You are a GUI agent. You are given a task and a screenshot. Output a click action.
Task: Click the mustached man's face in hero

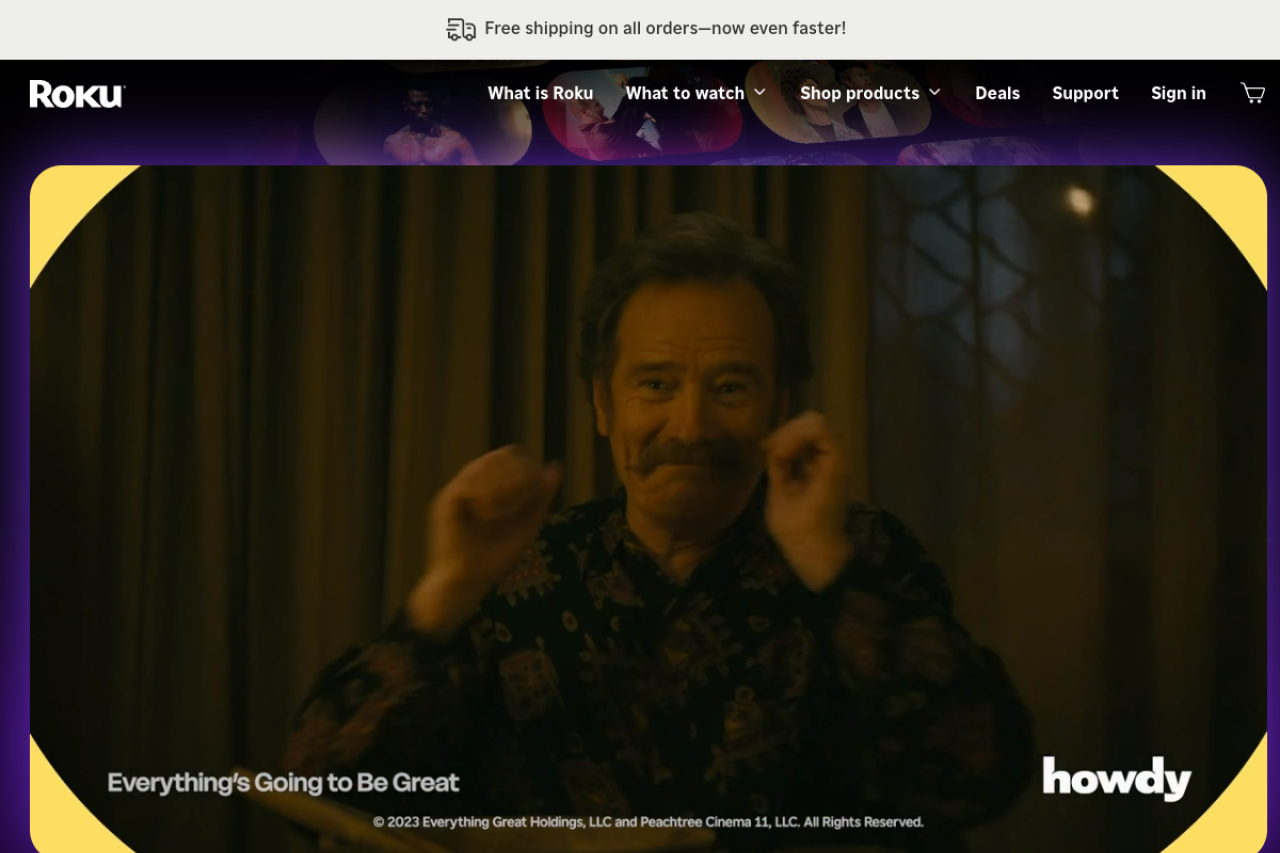tap(690, 400)
